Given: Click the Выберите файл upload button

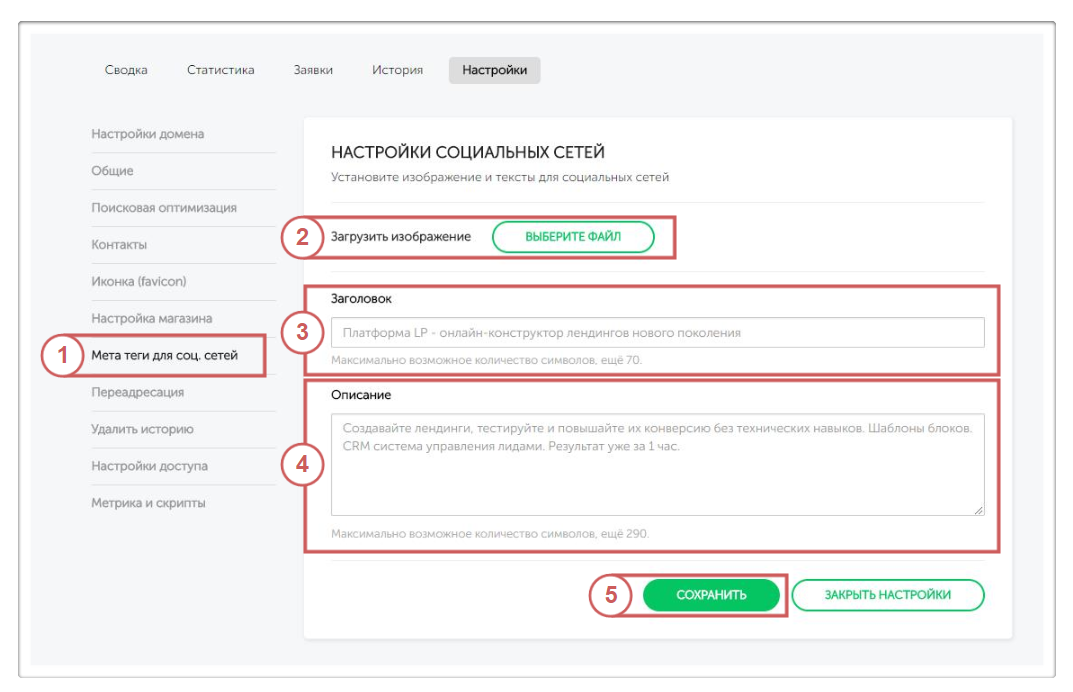Looking at the screenshot, I should point(573,237).
